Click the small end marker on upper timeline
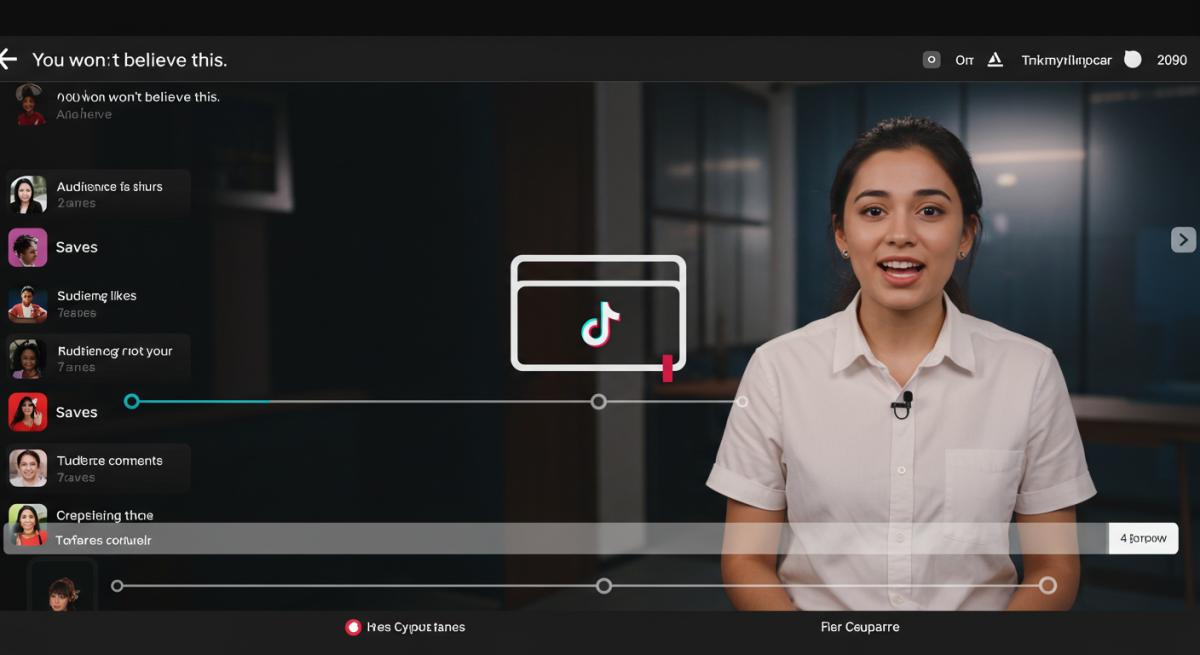1200x655 pixels. point(741,401)
